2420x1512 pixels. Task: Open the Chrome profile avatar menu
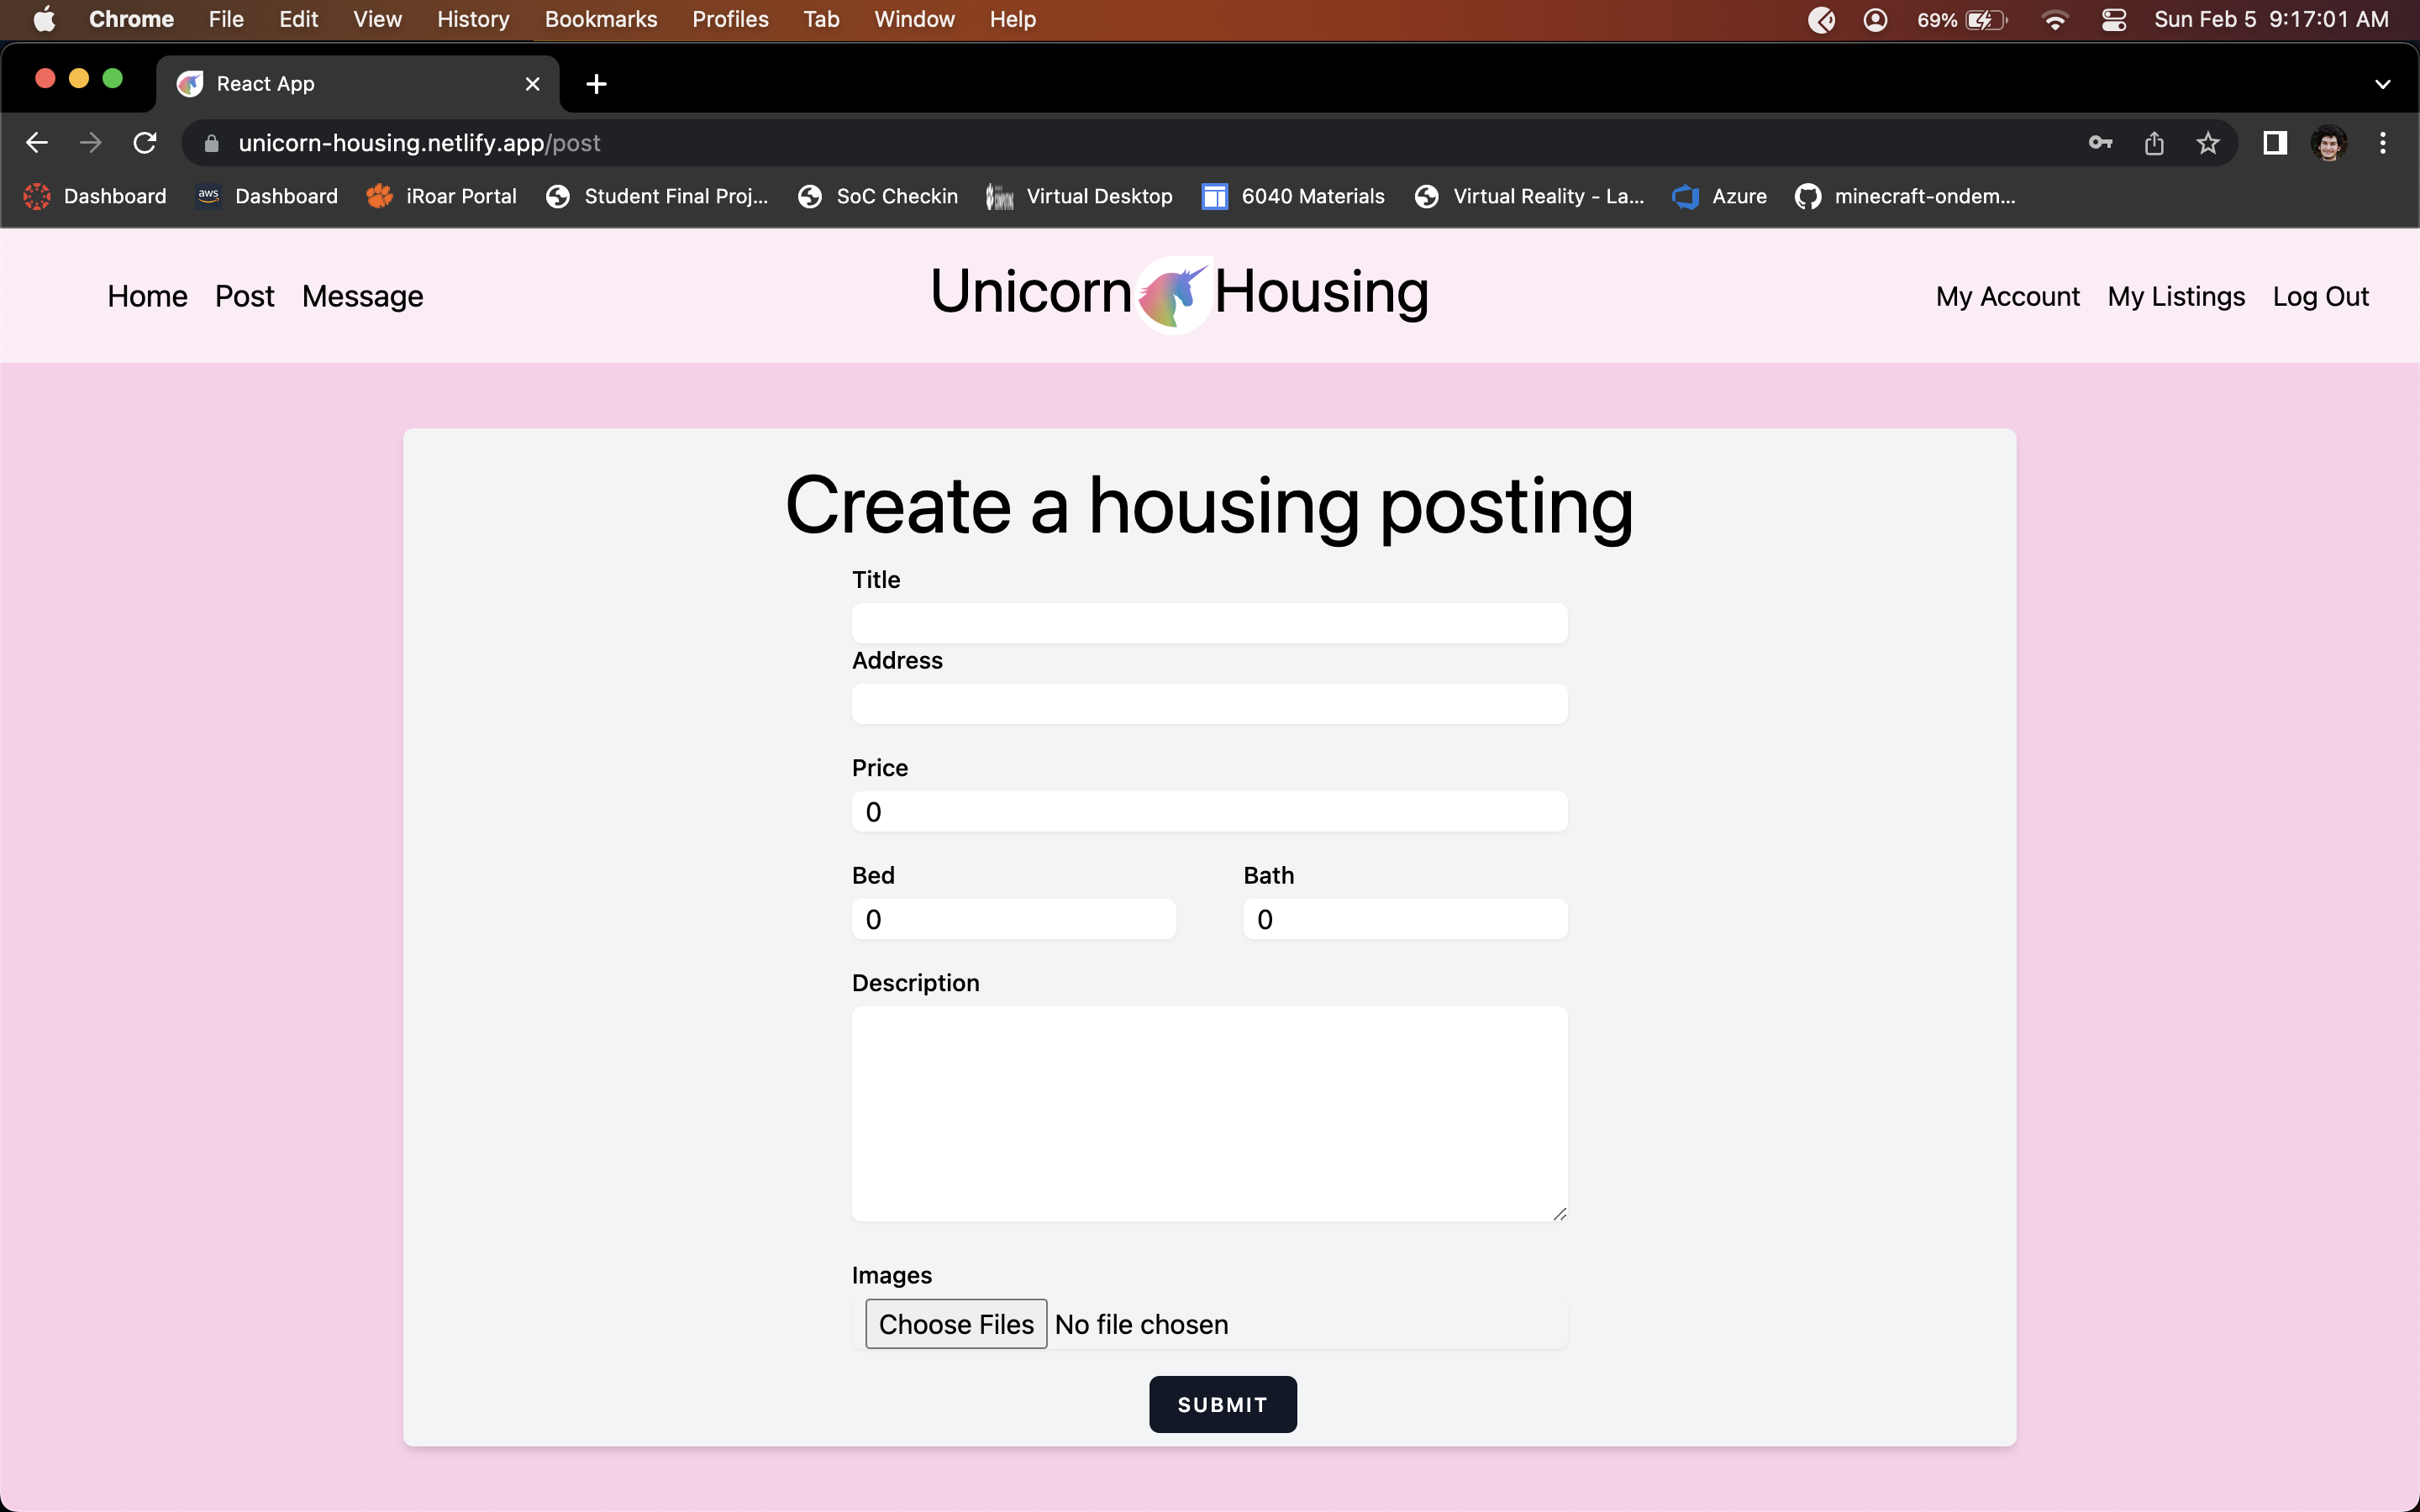(2328, 143)
